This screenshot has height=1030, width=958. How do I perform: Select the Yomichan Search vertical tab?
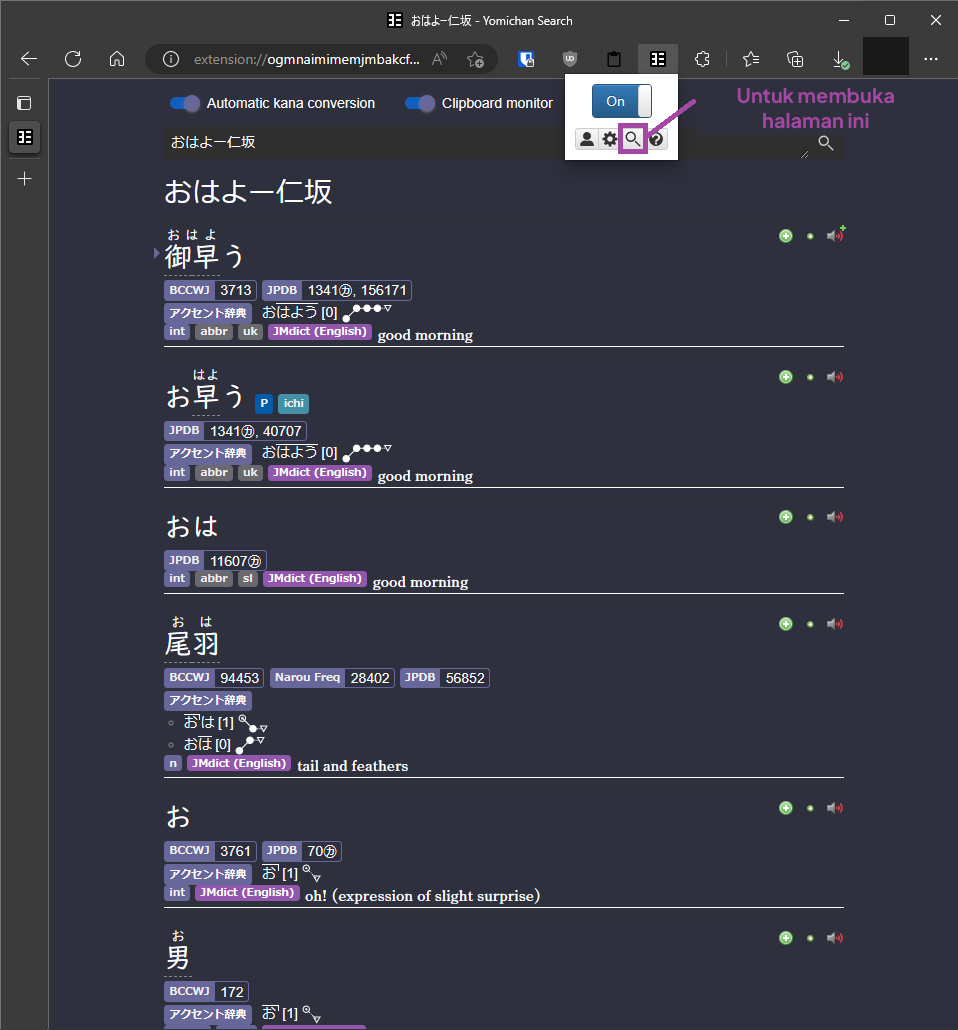[x=25, y=137]
